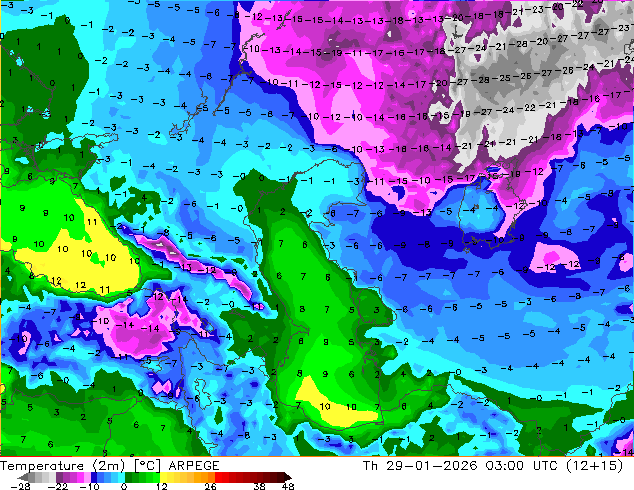Screen dimensions: 634x490
Task: Click the '-28' label under the color scale
Action: point(20,486)
